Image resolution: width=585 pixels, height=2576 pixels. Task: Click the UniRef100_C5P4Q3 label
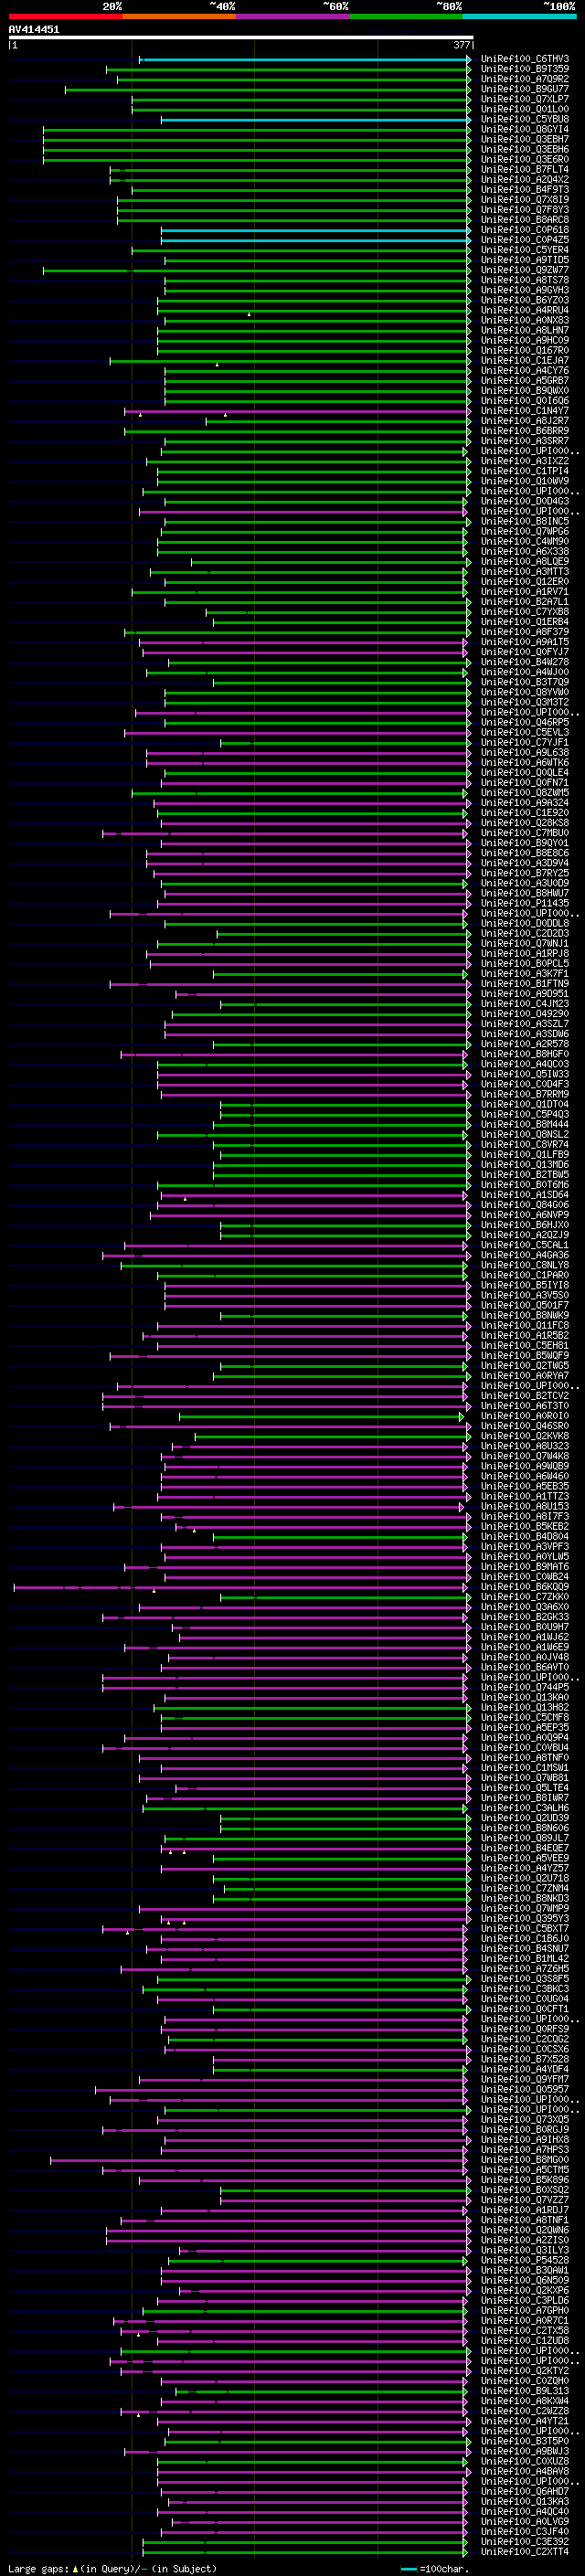click(x=525, y=1114)
